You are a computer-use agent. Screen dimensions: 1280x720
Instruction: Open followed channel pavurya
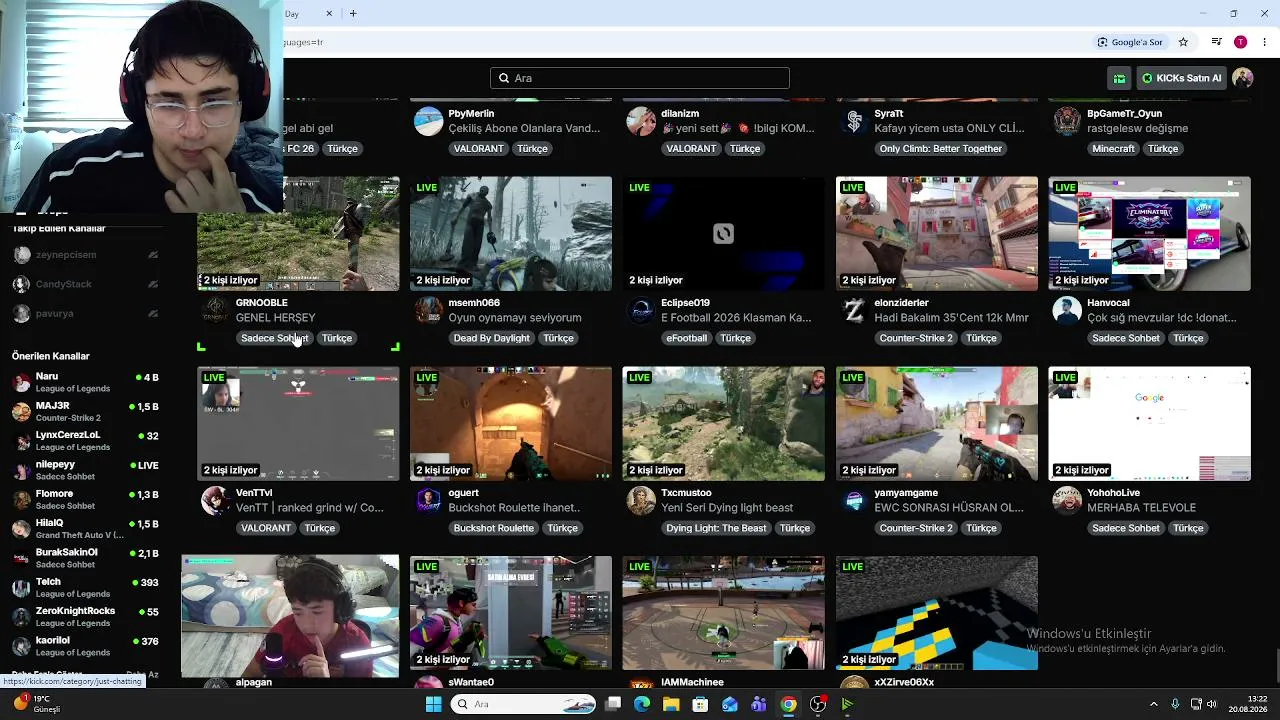tap(85, 314)
